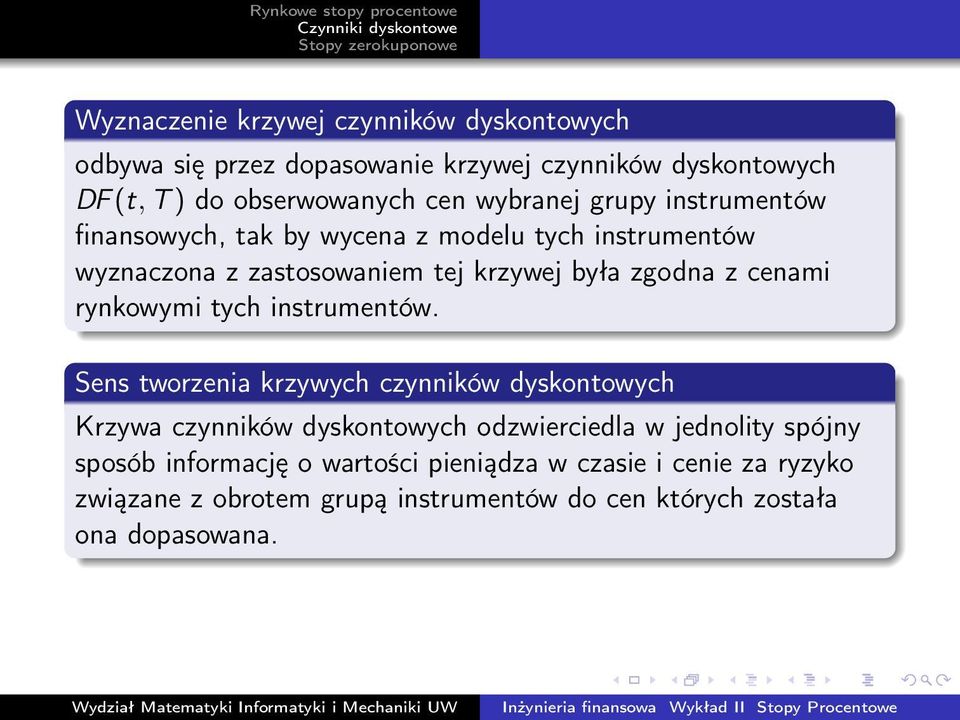The image size is (960, 720).
Task: Go to next subsection arrow
Action: click(770, 680)
